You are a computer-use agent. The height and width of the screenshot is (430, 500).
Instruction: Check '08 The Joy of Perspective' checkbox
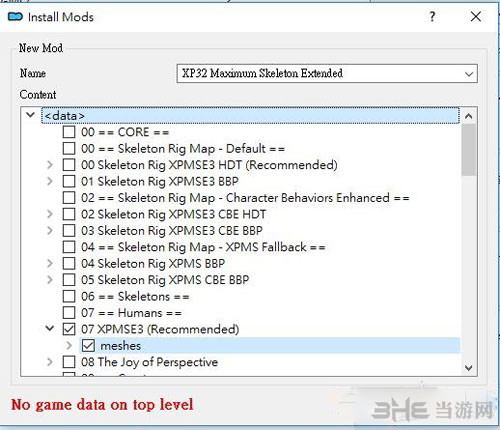click(x=69, y=362)
